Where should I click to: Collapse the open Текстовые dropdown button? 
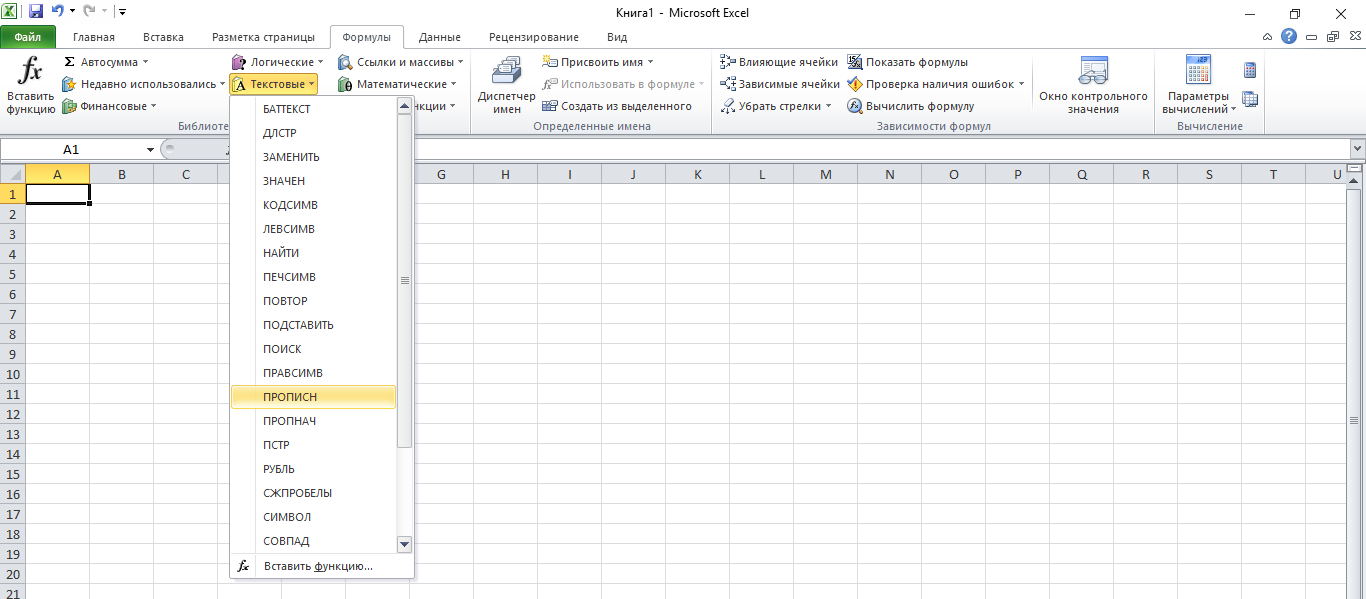pos(274,84)
